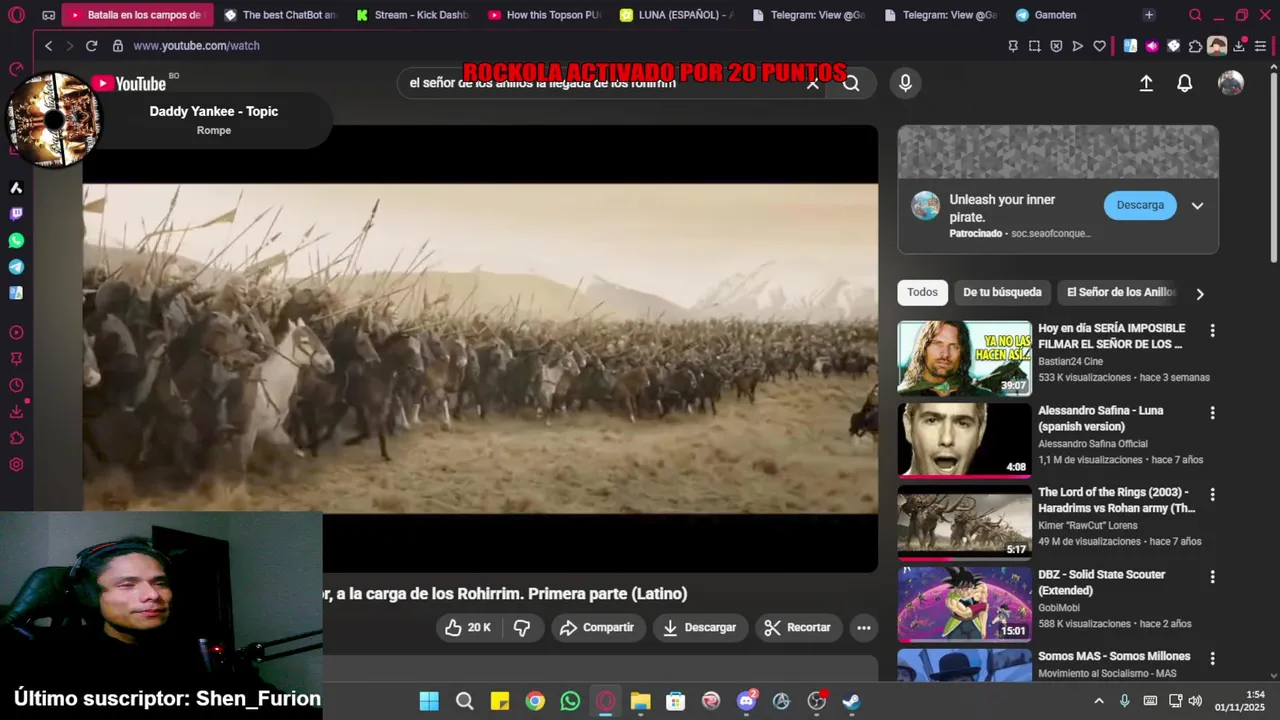Open a new browser tab with plus
The image size is (1280, 720).
click(x=1149, y=15)
